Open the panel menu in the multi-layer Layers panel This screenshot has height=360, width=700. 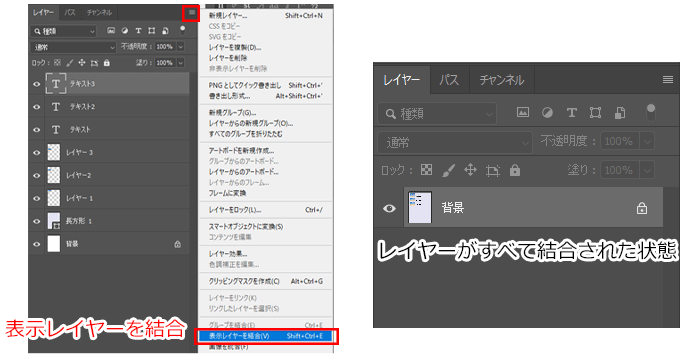(x=192, y=13)
